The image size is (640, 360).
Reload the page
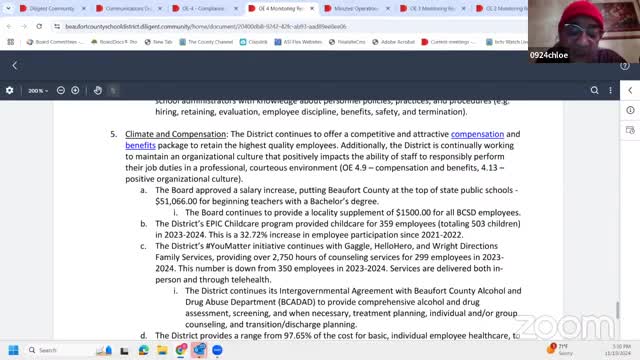pyautogui.click(x=39, y=26)
